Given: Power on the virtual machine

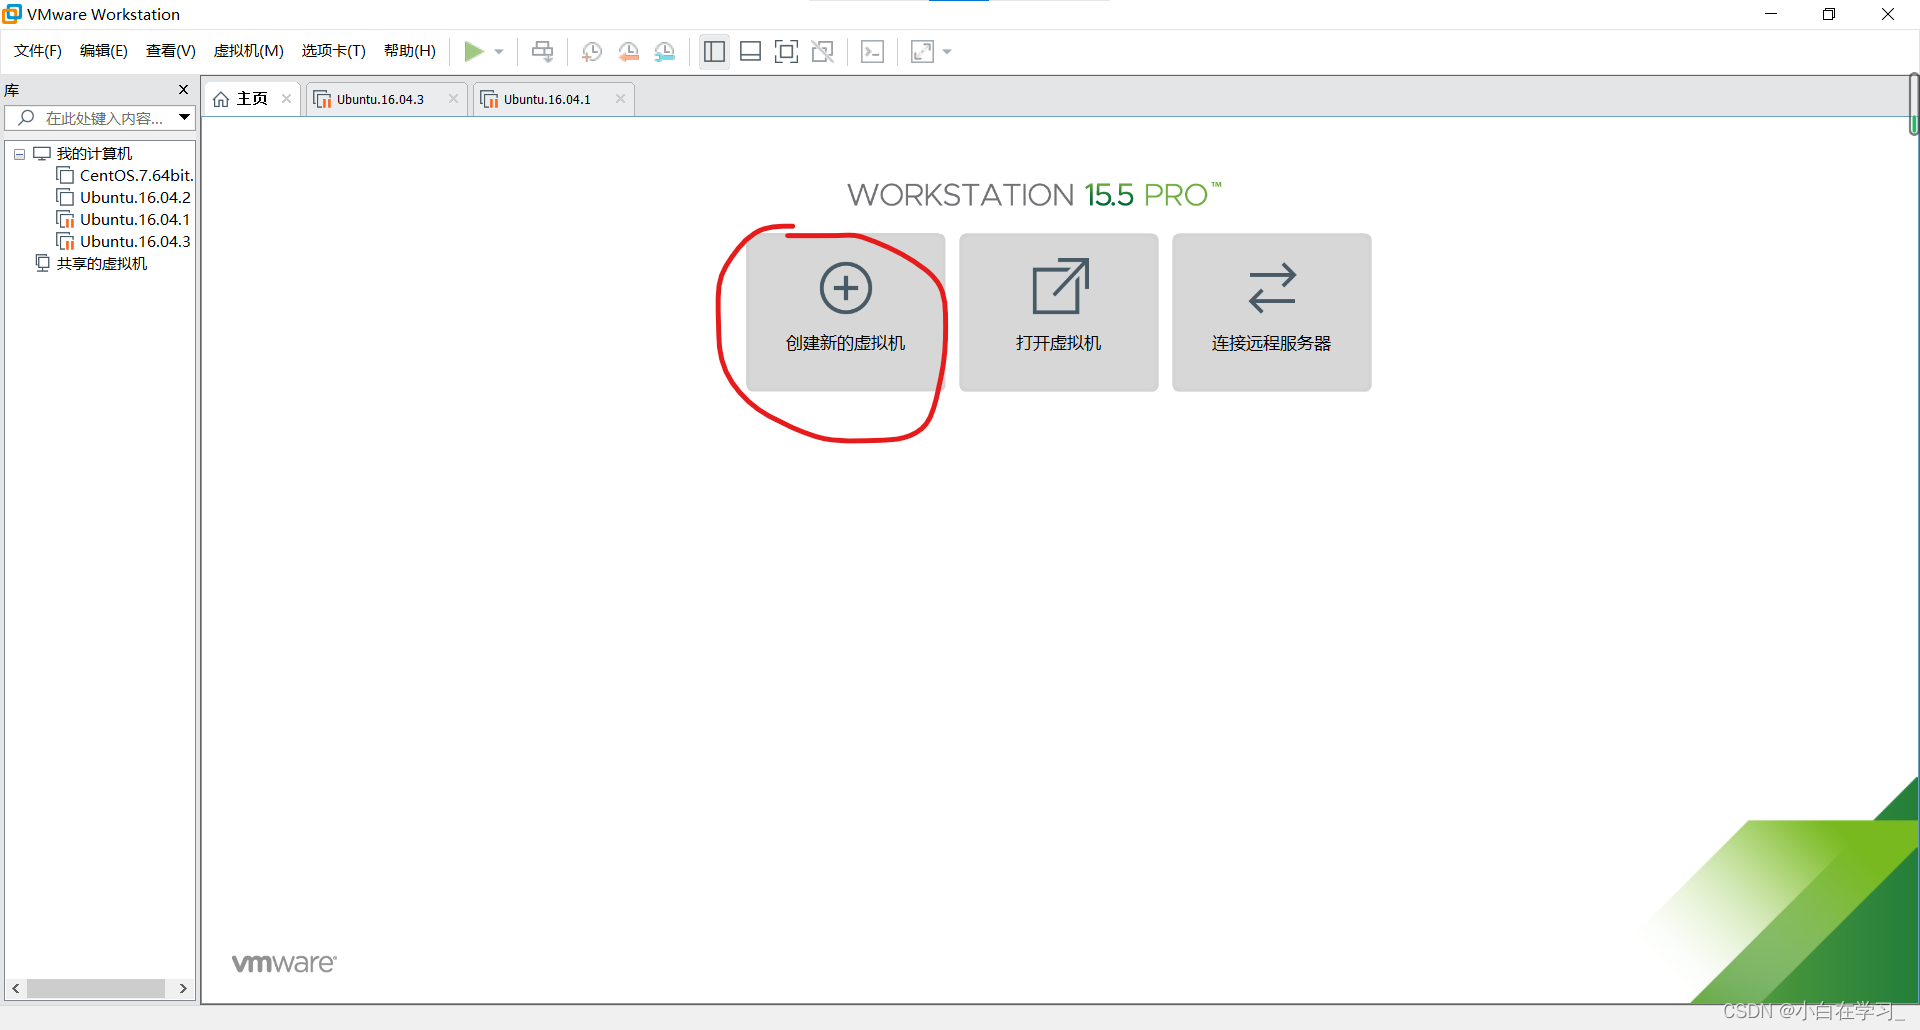Looking at the screenshot, I should (475, 51).
